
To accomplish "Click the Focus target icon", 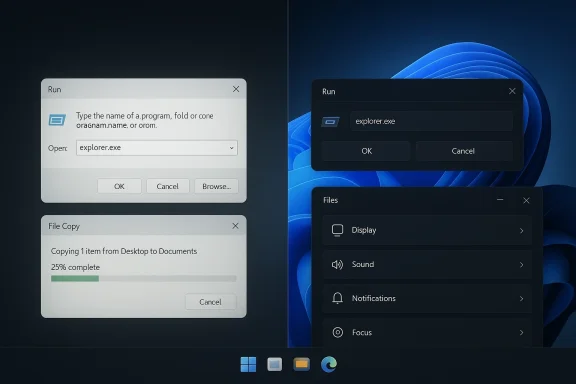I will pos(338,332).
